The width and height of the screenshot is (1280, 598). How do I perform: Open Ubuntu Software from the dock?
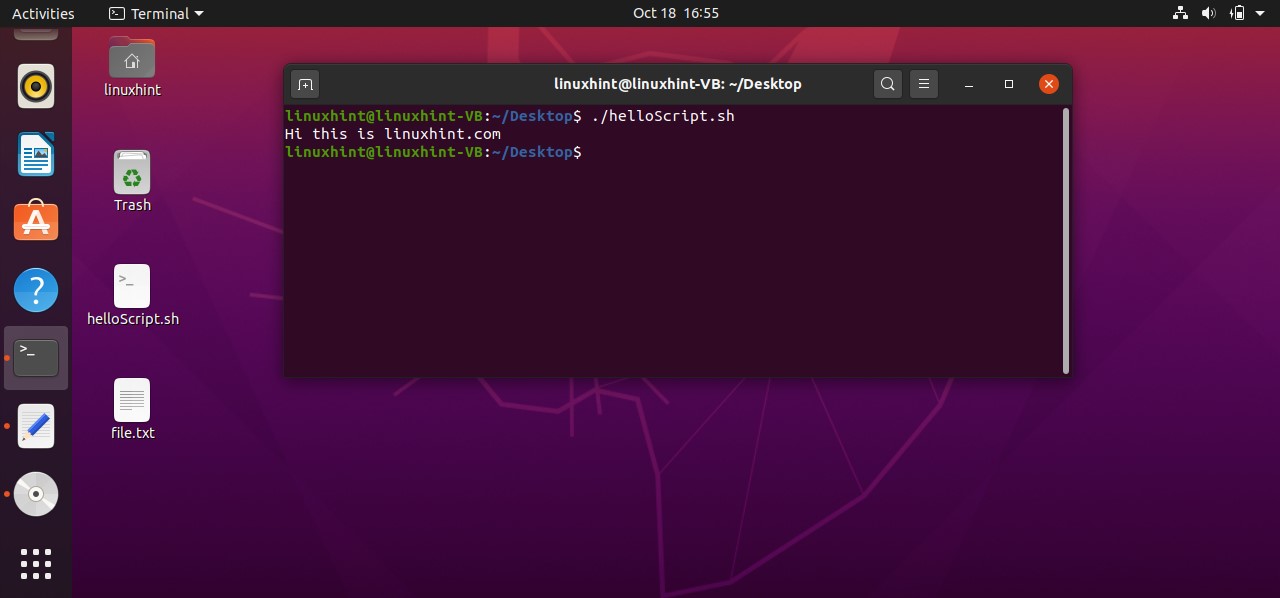pyautogui.click(x=36, y=221)
